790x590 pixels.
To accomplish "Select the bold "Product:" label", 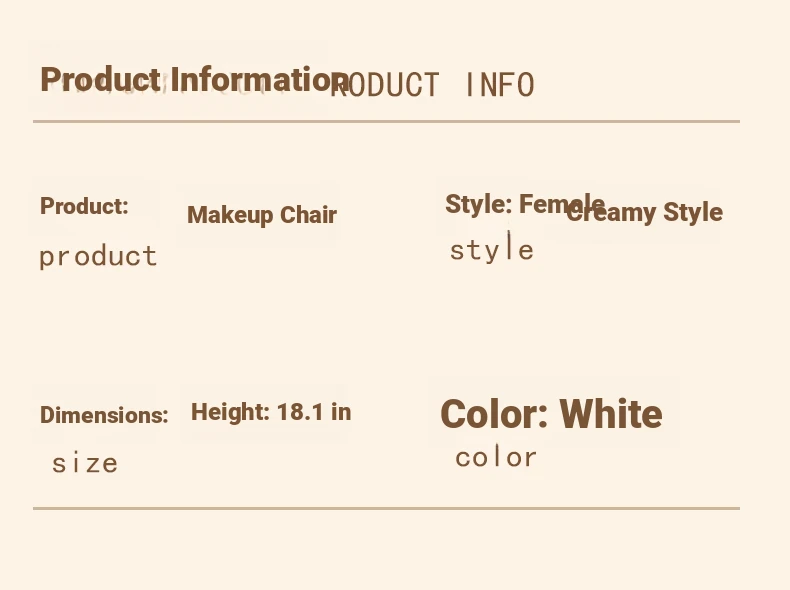I will pyautogui.click(x=84, y=207).
